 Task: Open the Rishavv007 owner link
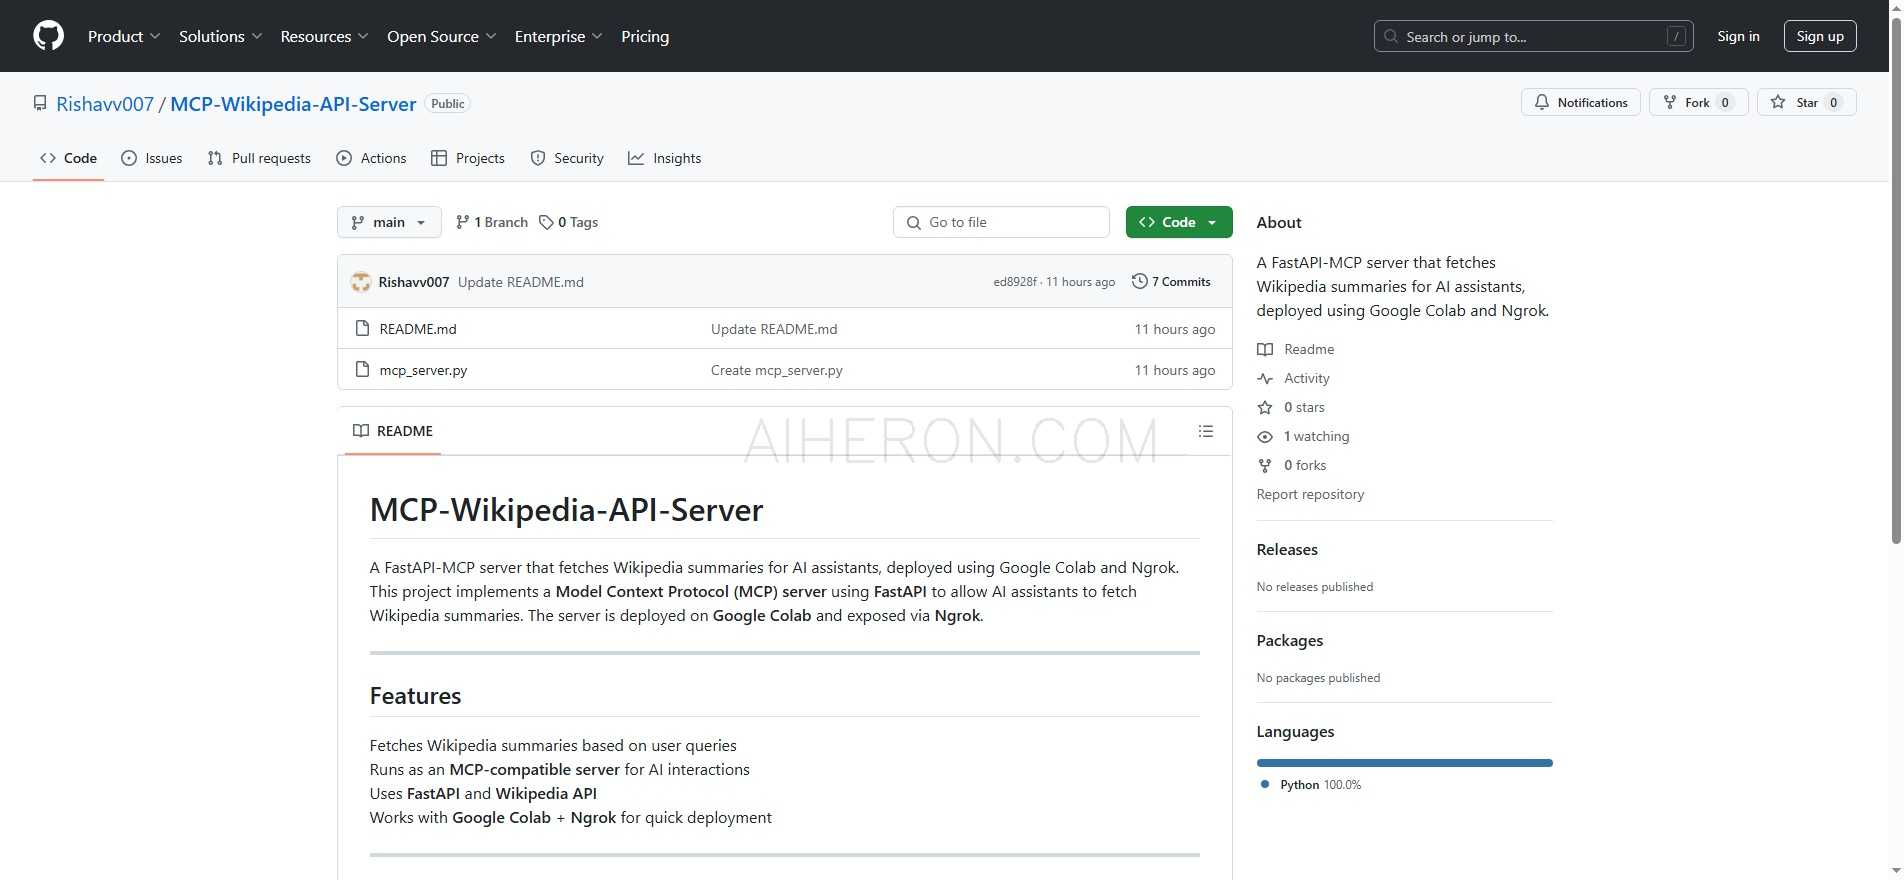point(105,104)
